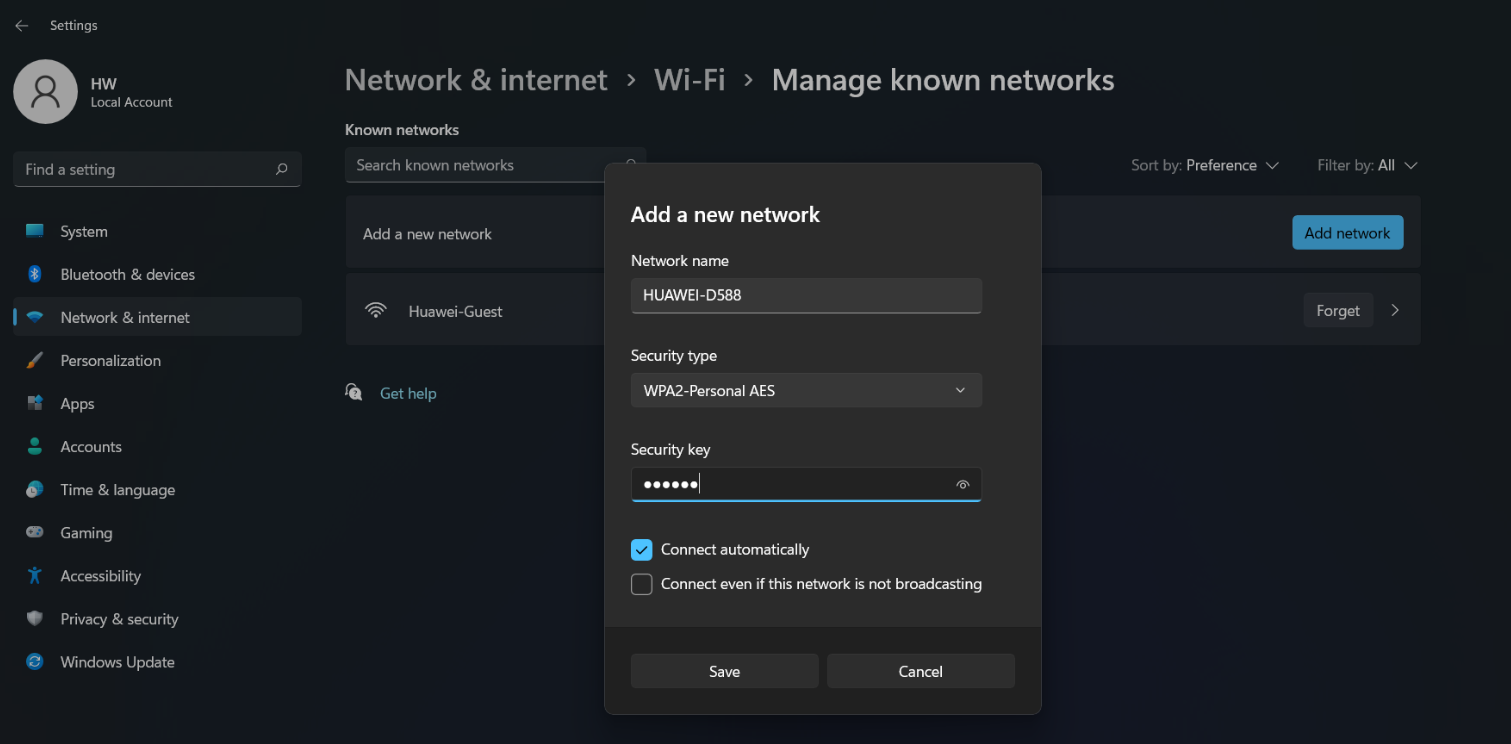Click the Get help link
1511x744 pixels.
[x=408, y=393]
